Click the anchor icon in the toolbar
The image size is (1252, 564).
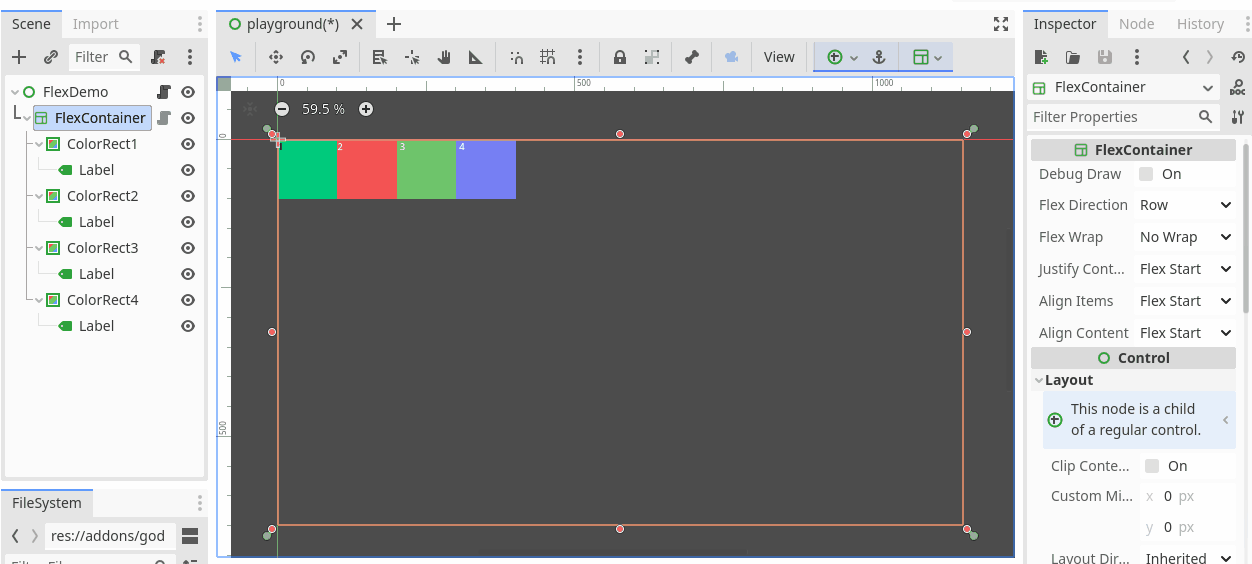[x=880, y=57]
